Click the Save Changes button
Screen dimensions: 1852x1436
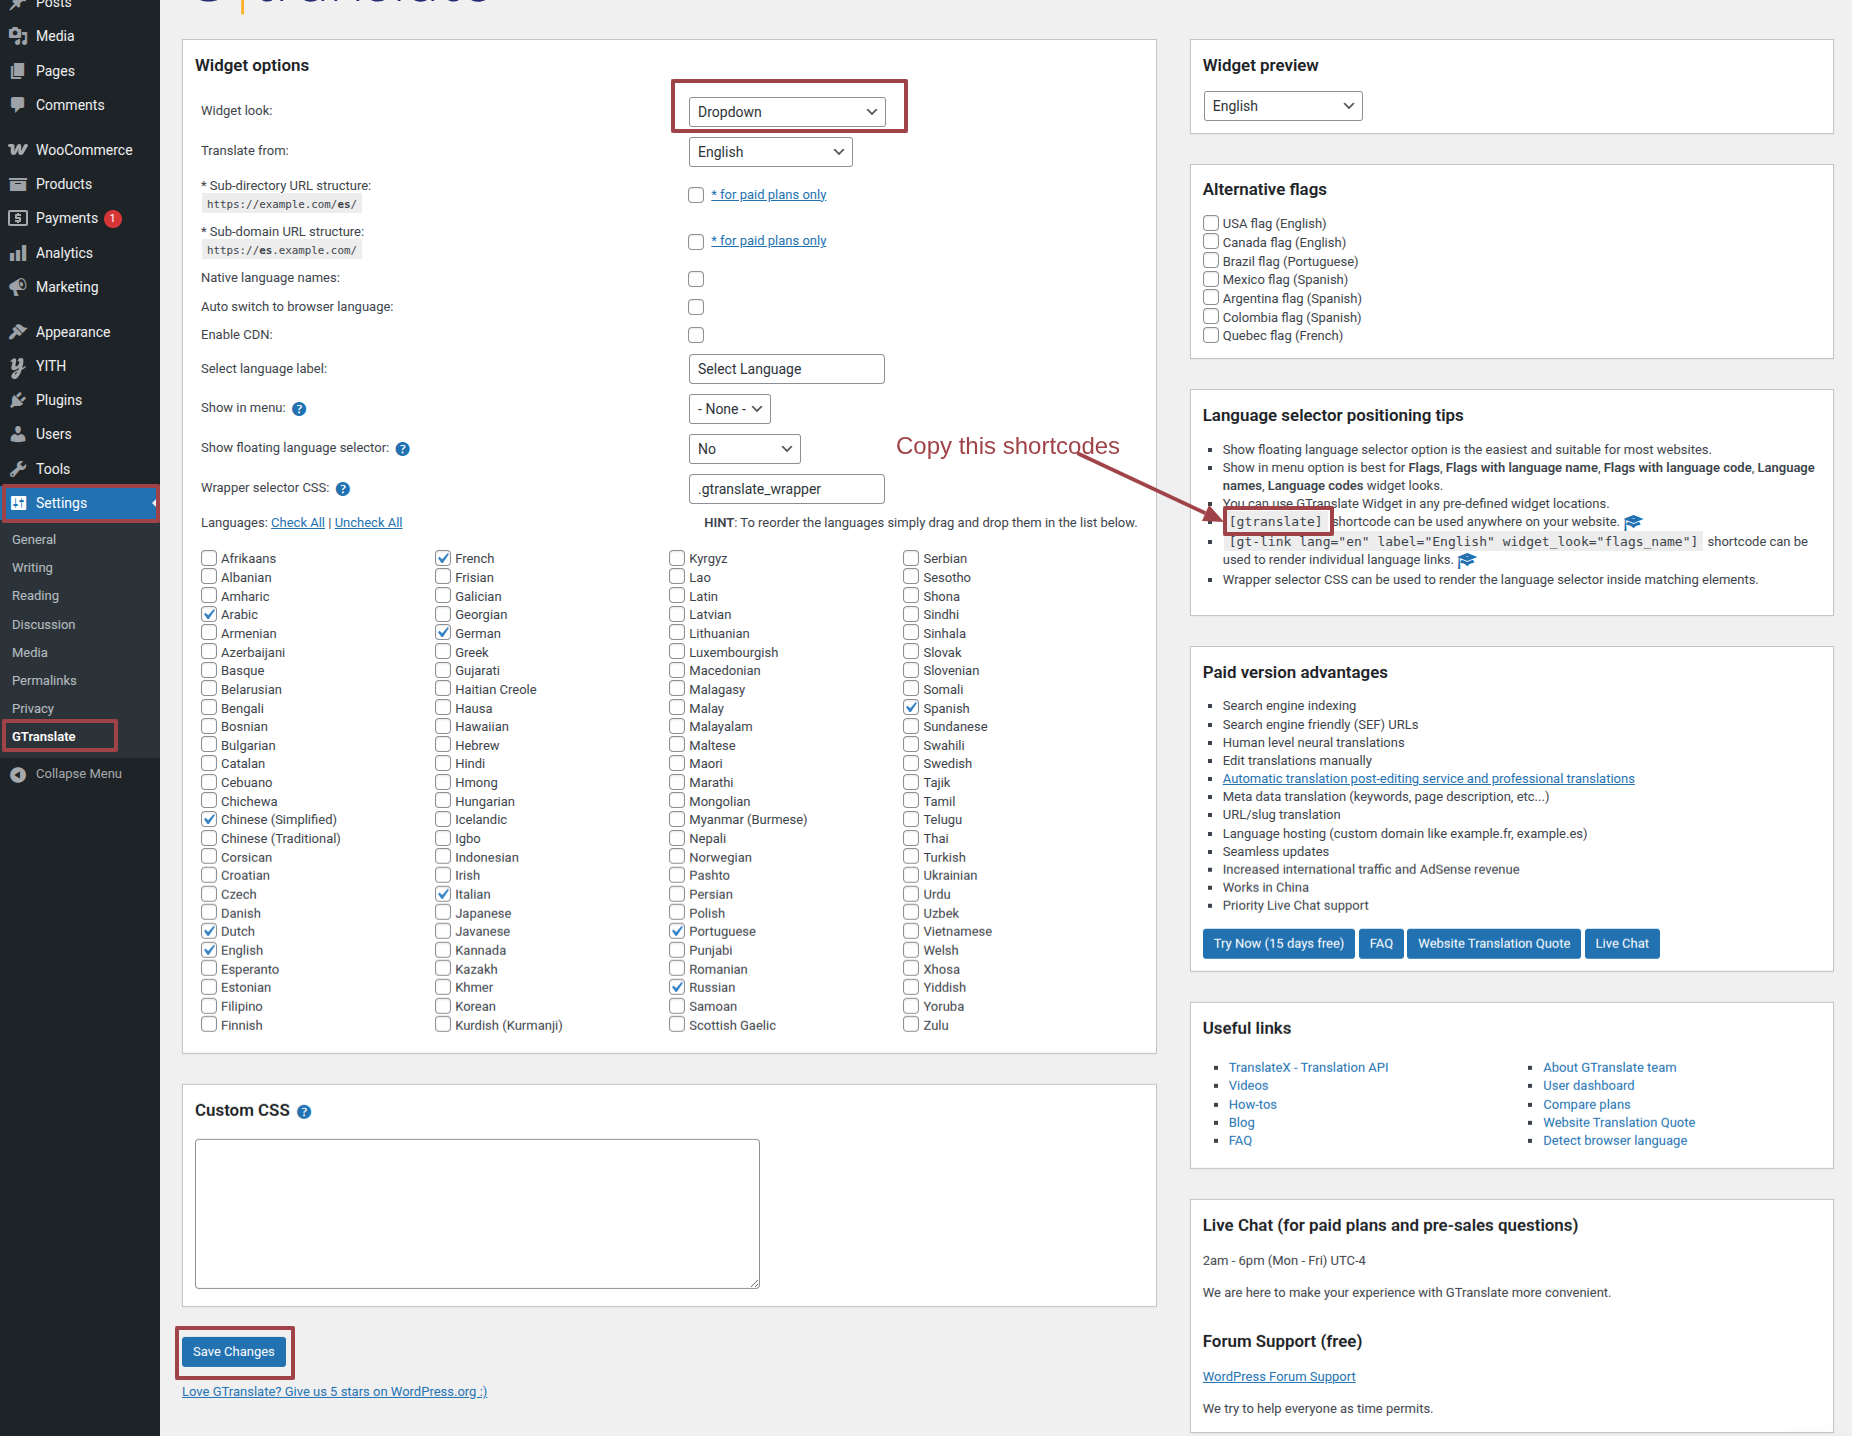point(234,1352)
